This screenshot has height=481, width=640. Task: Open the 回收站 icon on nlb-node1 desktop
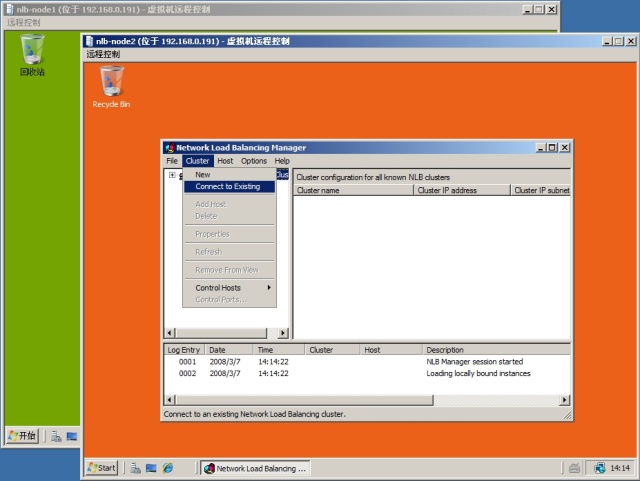pyautogui.click(x=32, y=51)
